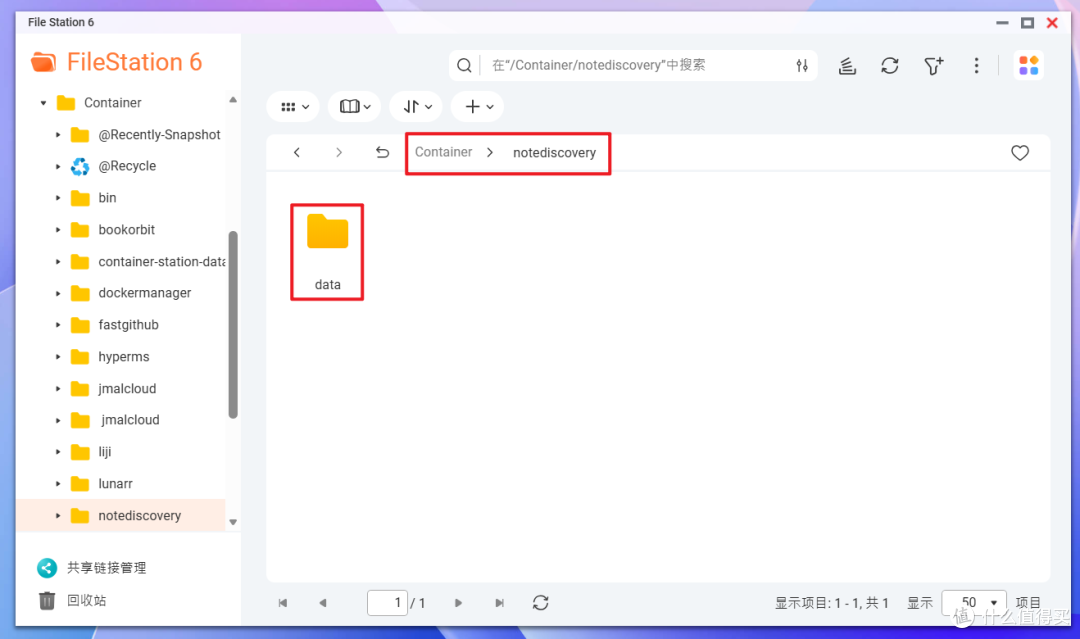1080x639 pixels.
Task: Go forward with right chevron arrow
Action: point(339,152)
